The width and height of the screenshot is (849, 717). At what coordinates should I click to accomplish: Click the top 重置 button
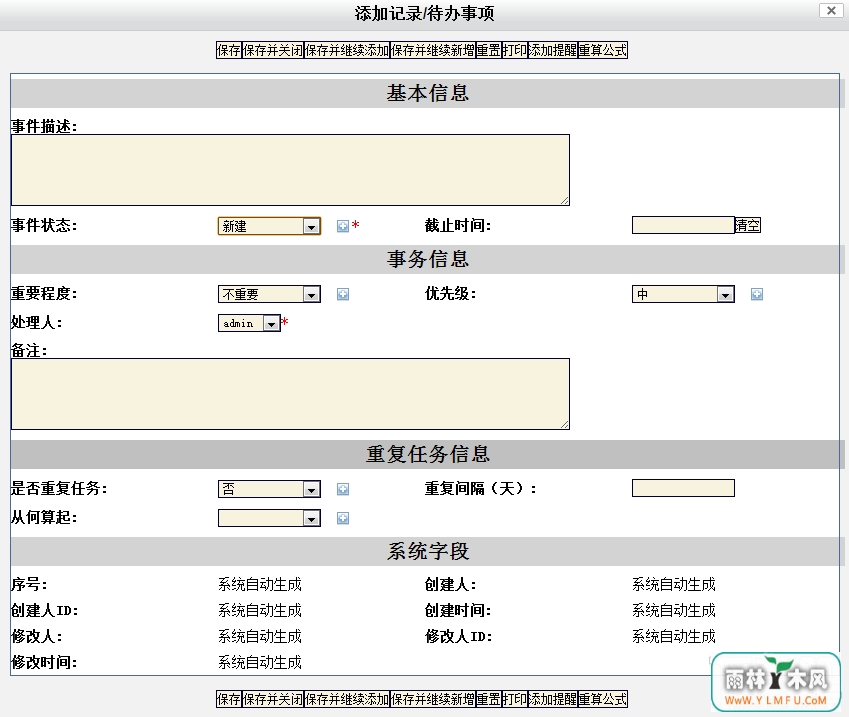488,50
